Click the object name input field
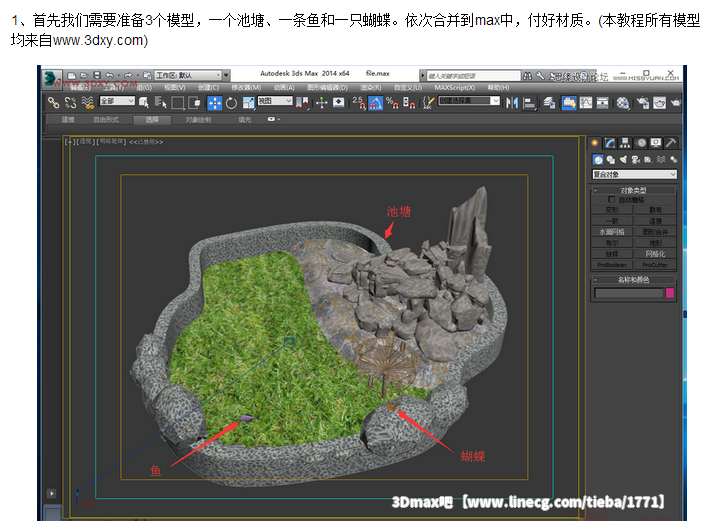The image size is (704, 521). 629,293
